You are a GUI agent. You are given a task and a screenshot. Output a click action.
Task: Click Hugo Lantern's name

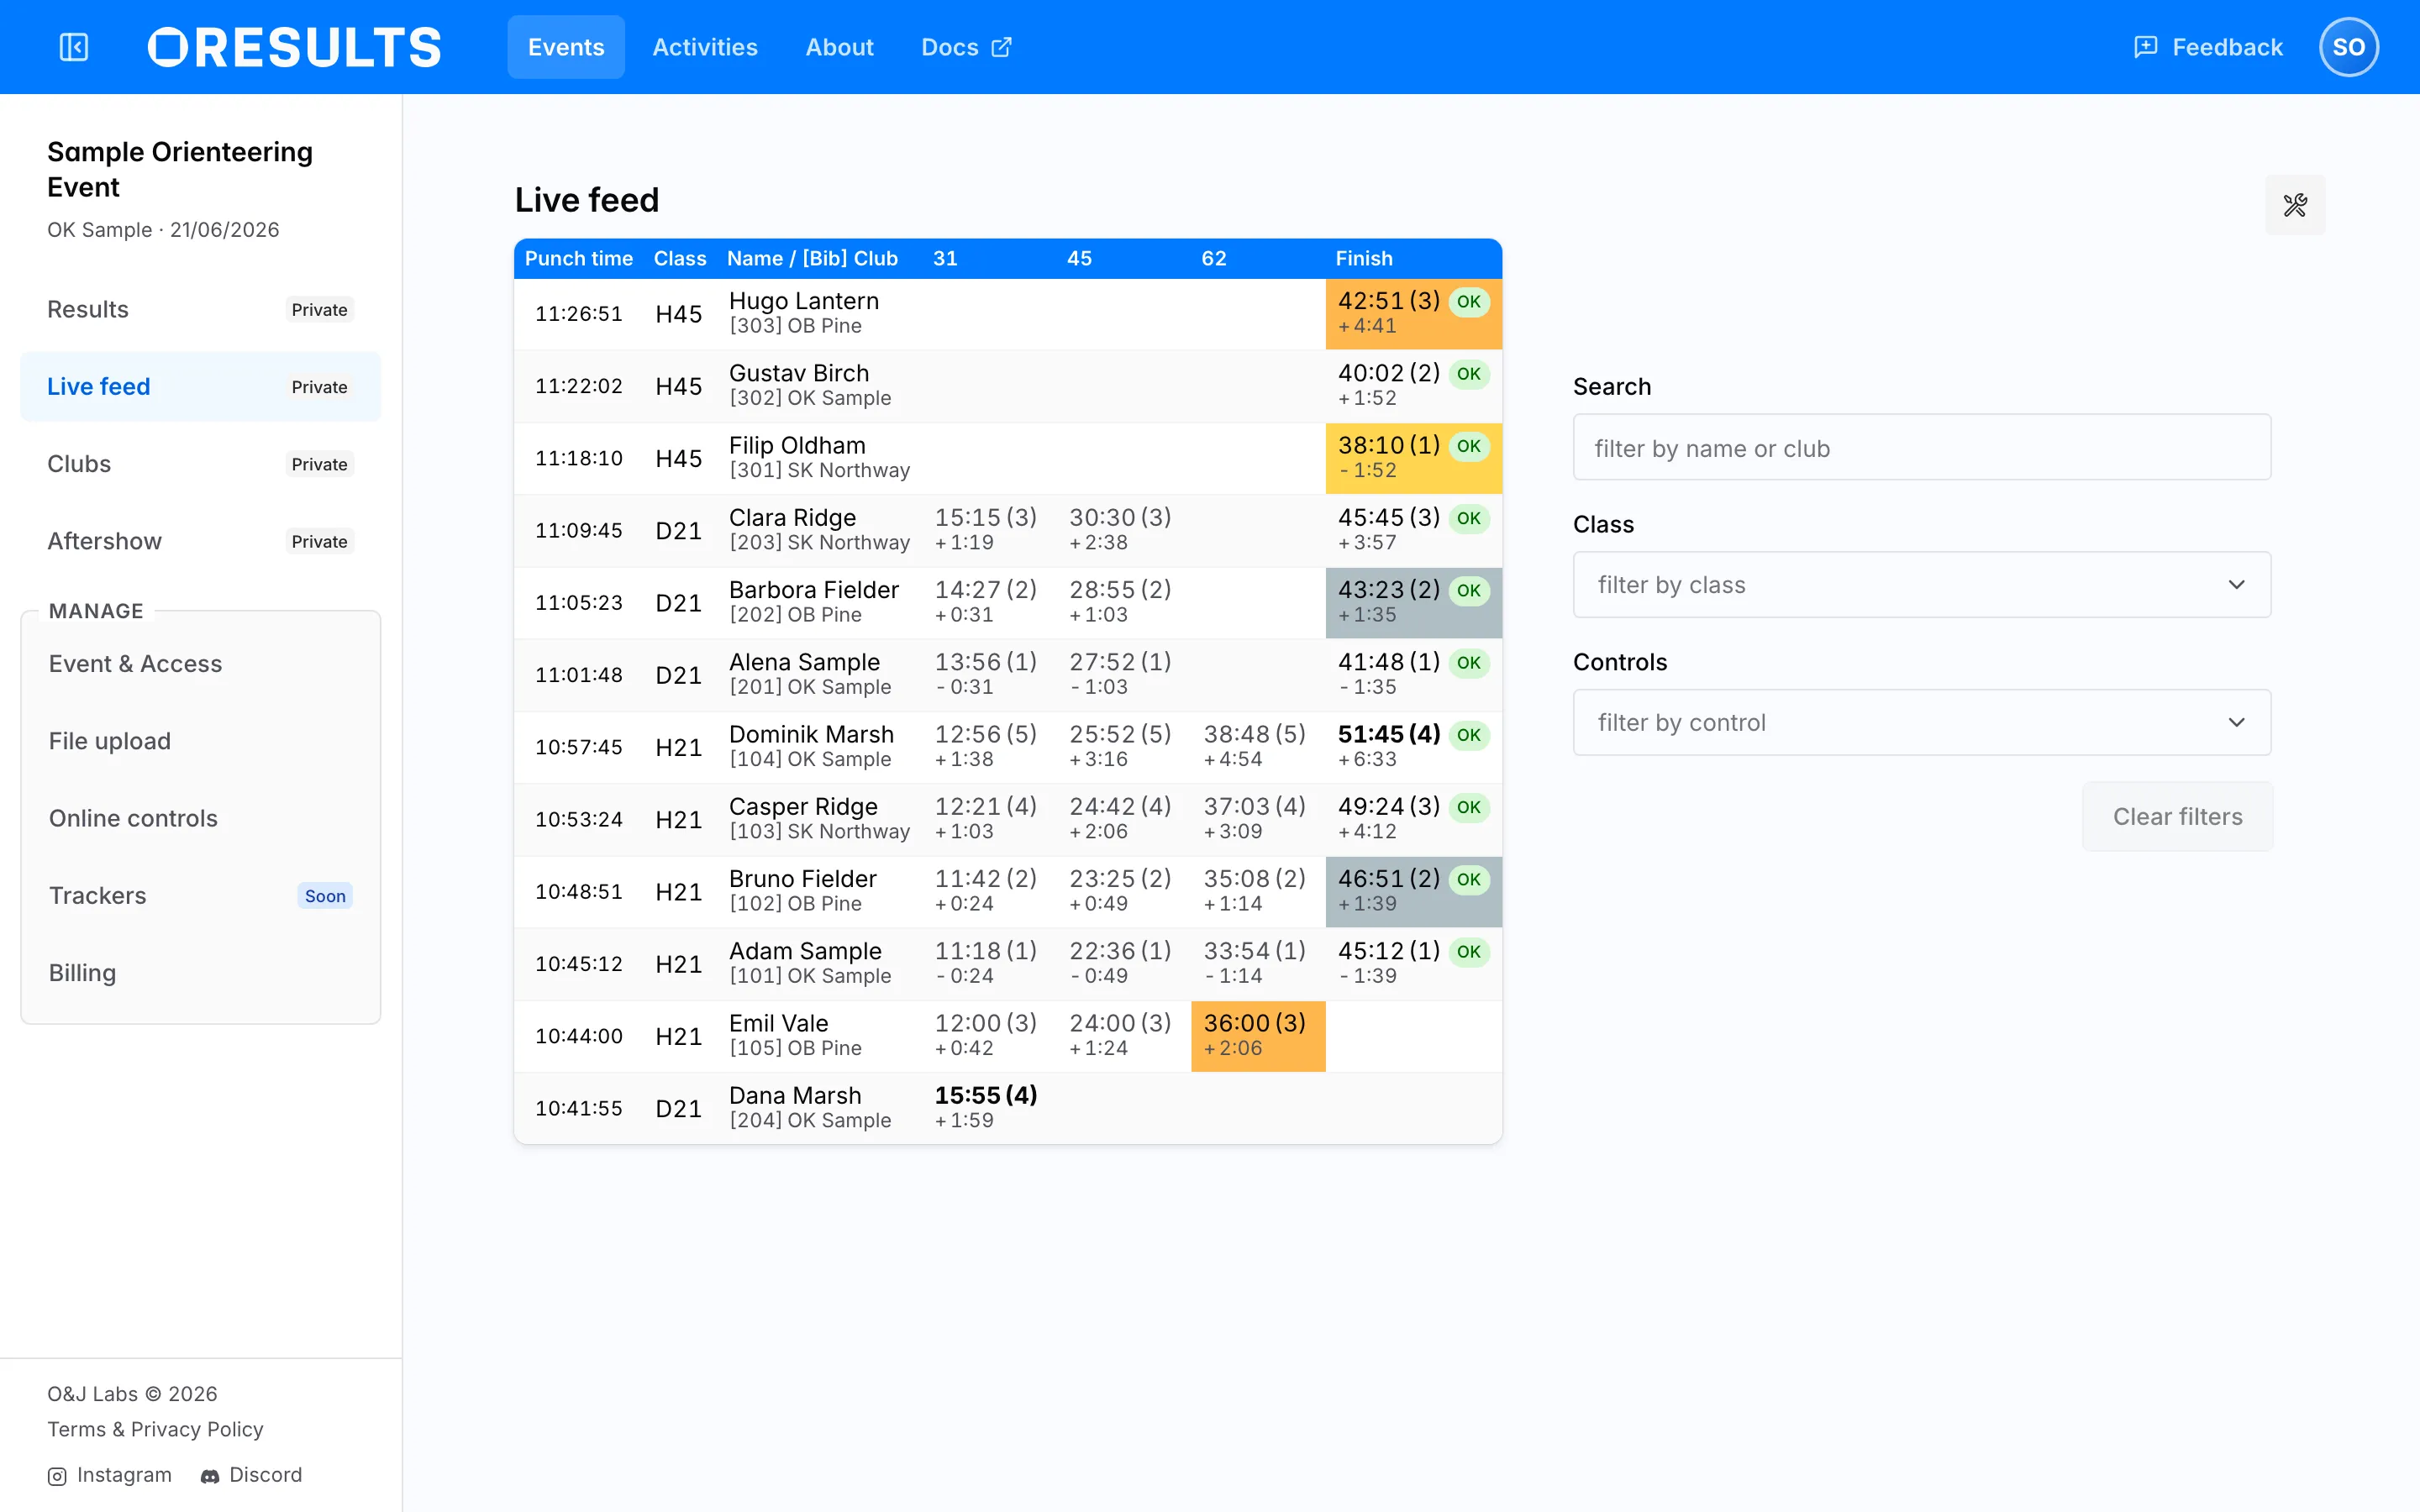804,301
